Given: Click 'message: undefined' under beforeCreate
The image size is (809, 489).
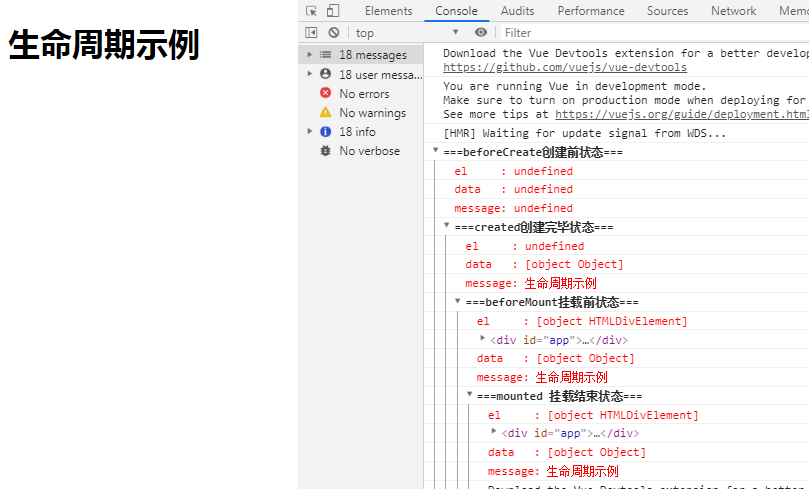Looking at the screenshot, I should click(513, 208).
